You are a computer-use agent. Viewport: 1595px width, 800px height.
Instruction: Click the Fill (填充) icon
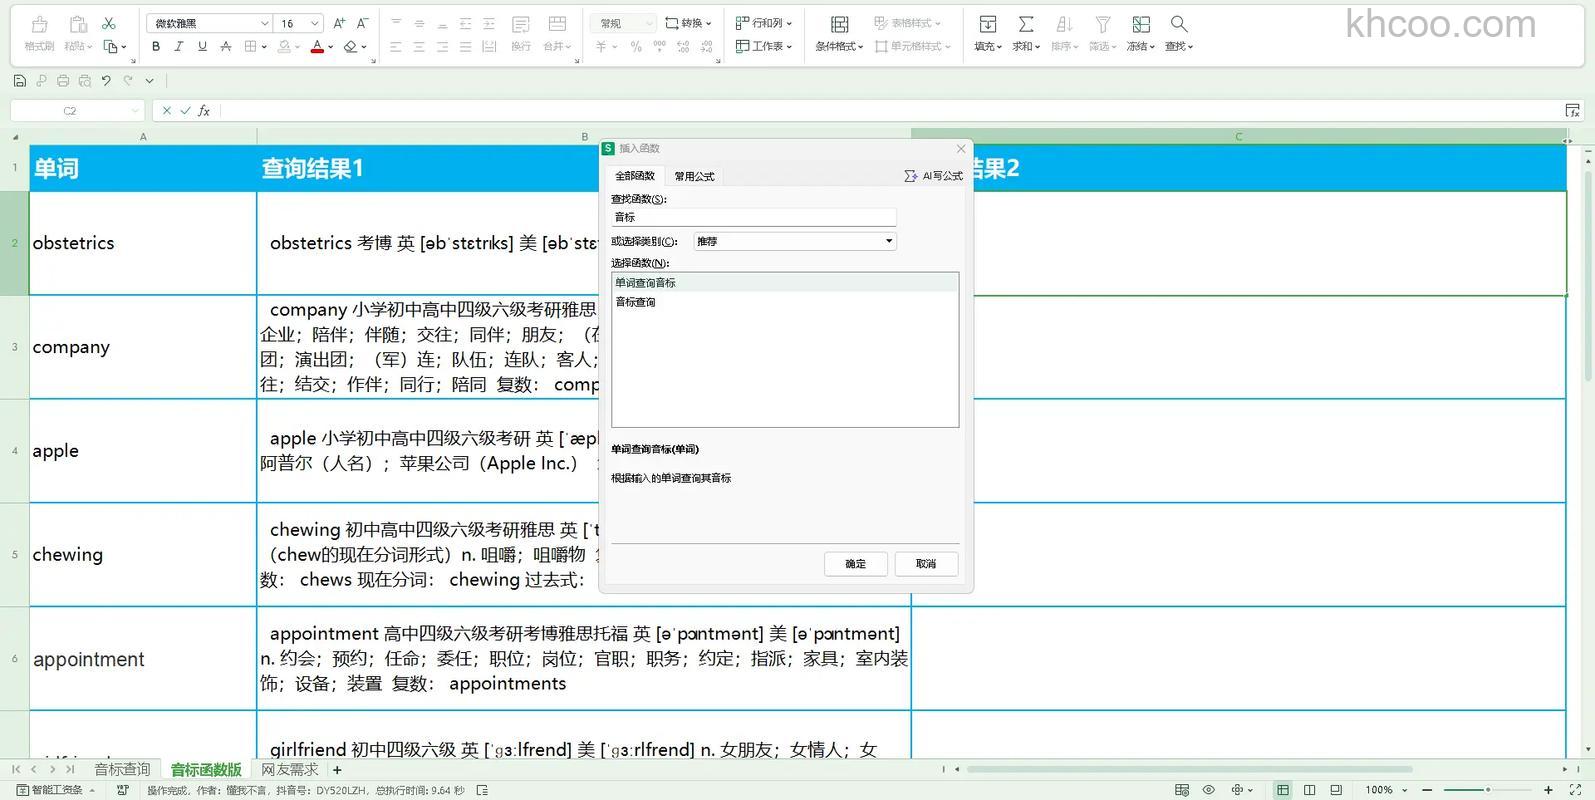987,25
